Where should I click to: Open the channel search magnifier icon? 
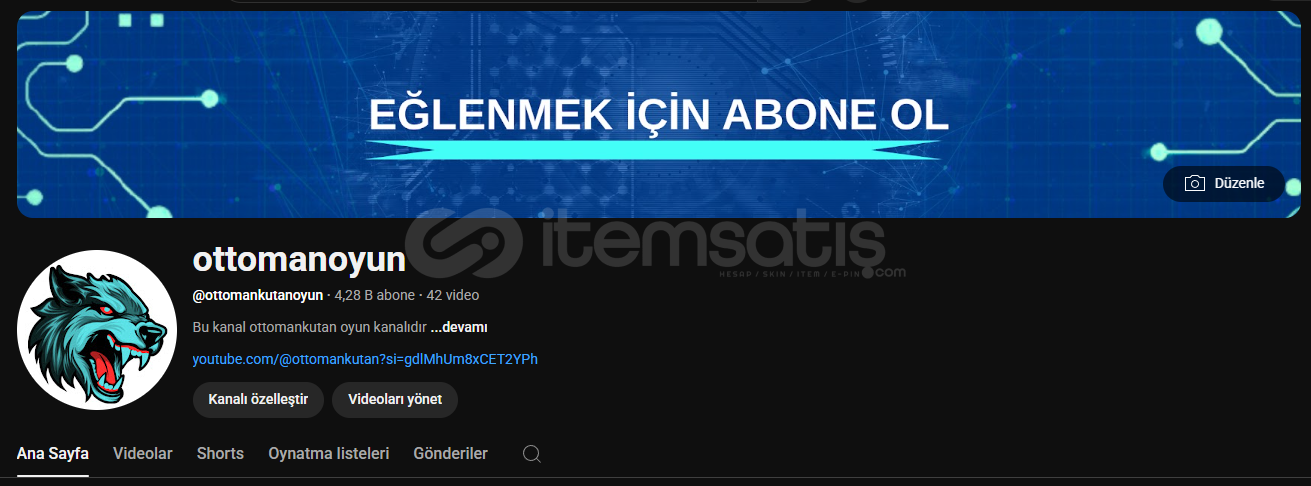coord(532,454)
